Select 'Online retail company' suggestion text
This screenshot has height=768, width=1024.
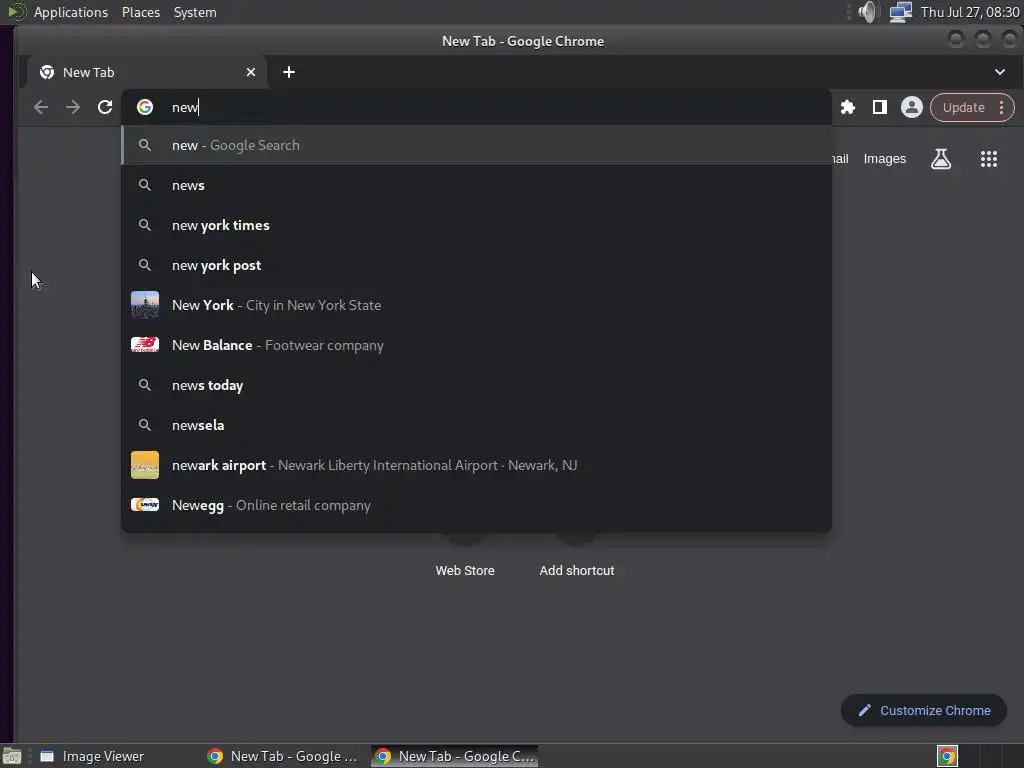(x=303, y=505)
